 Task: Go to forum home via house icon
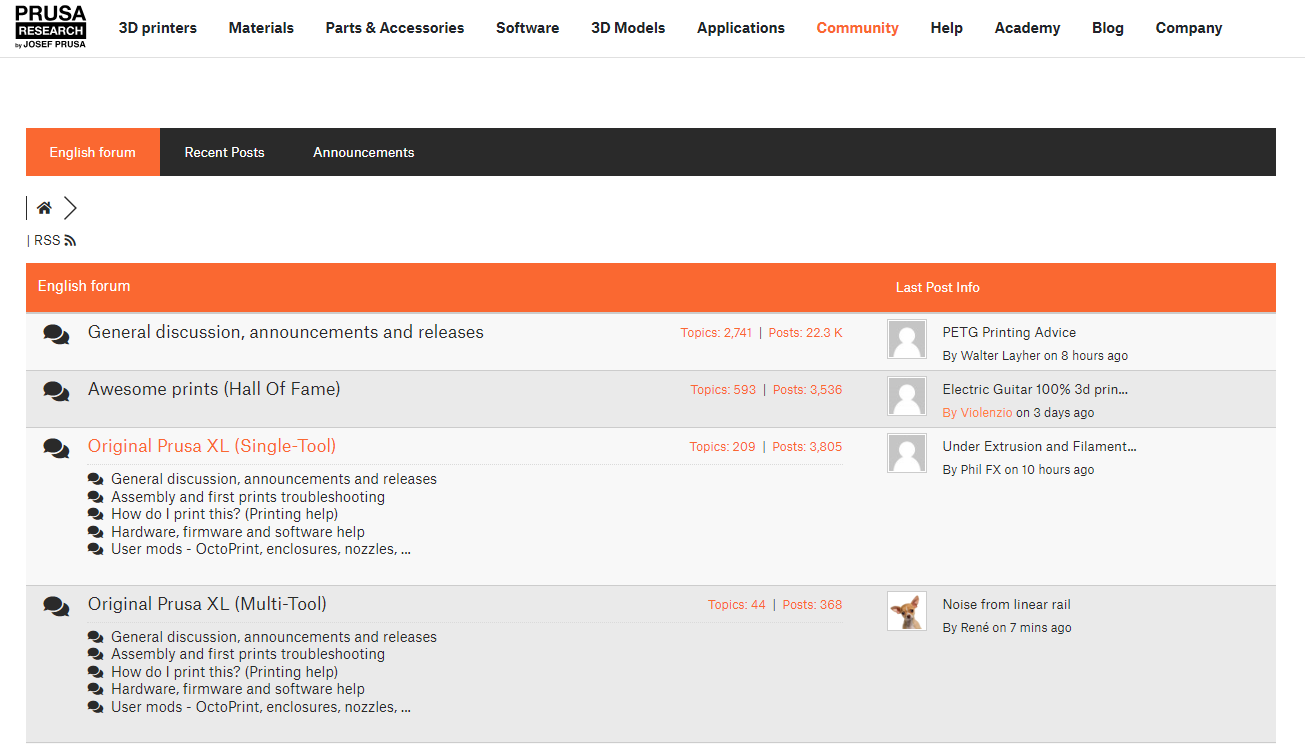tap(44, 208)
